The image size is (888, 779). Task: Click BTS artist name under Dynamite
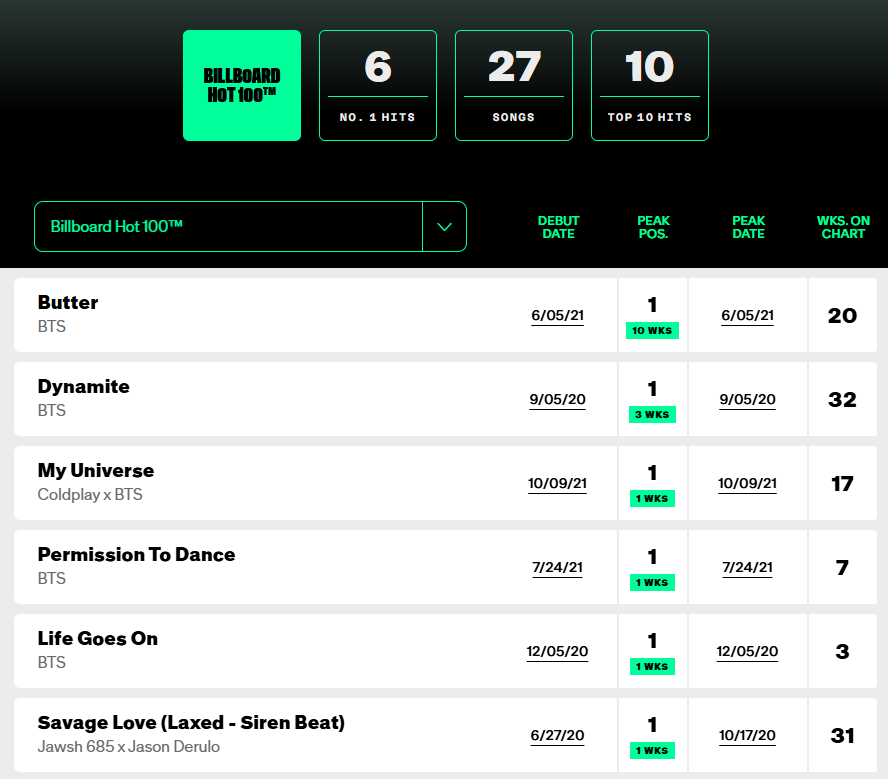(52, 410)
